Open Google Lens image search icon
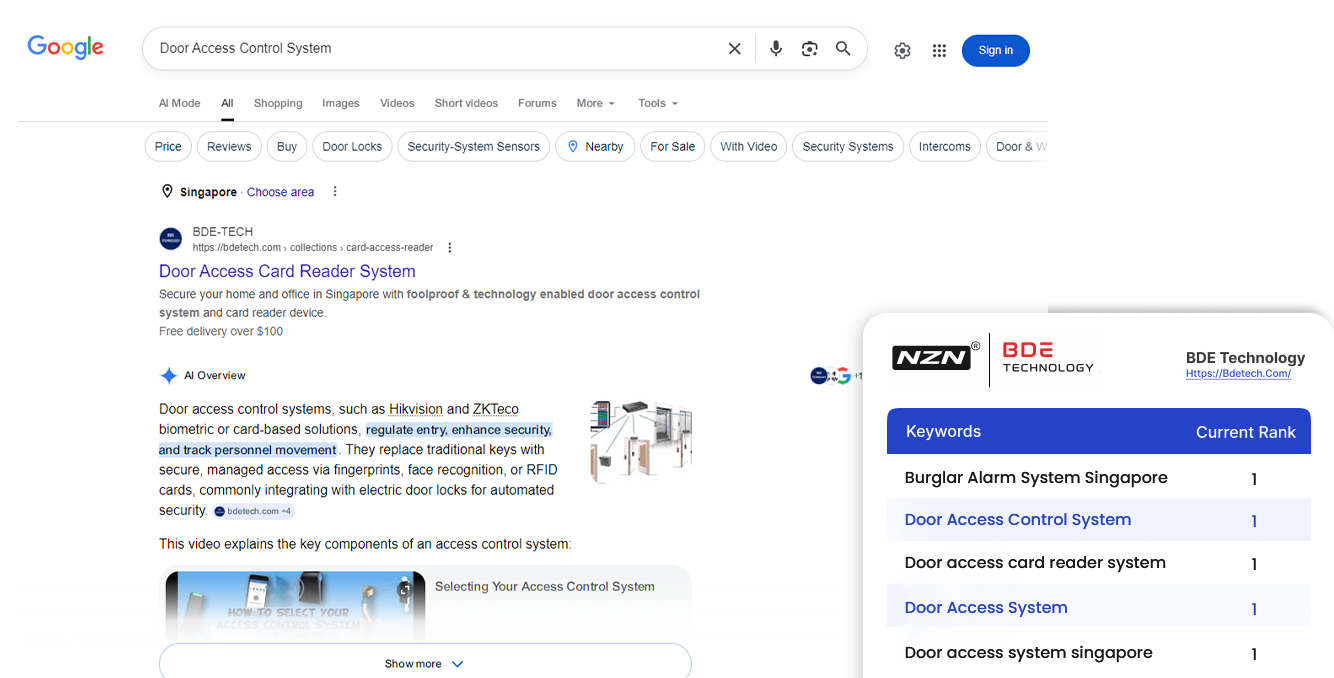This screenshot has height=678, width=1334. 810,49
